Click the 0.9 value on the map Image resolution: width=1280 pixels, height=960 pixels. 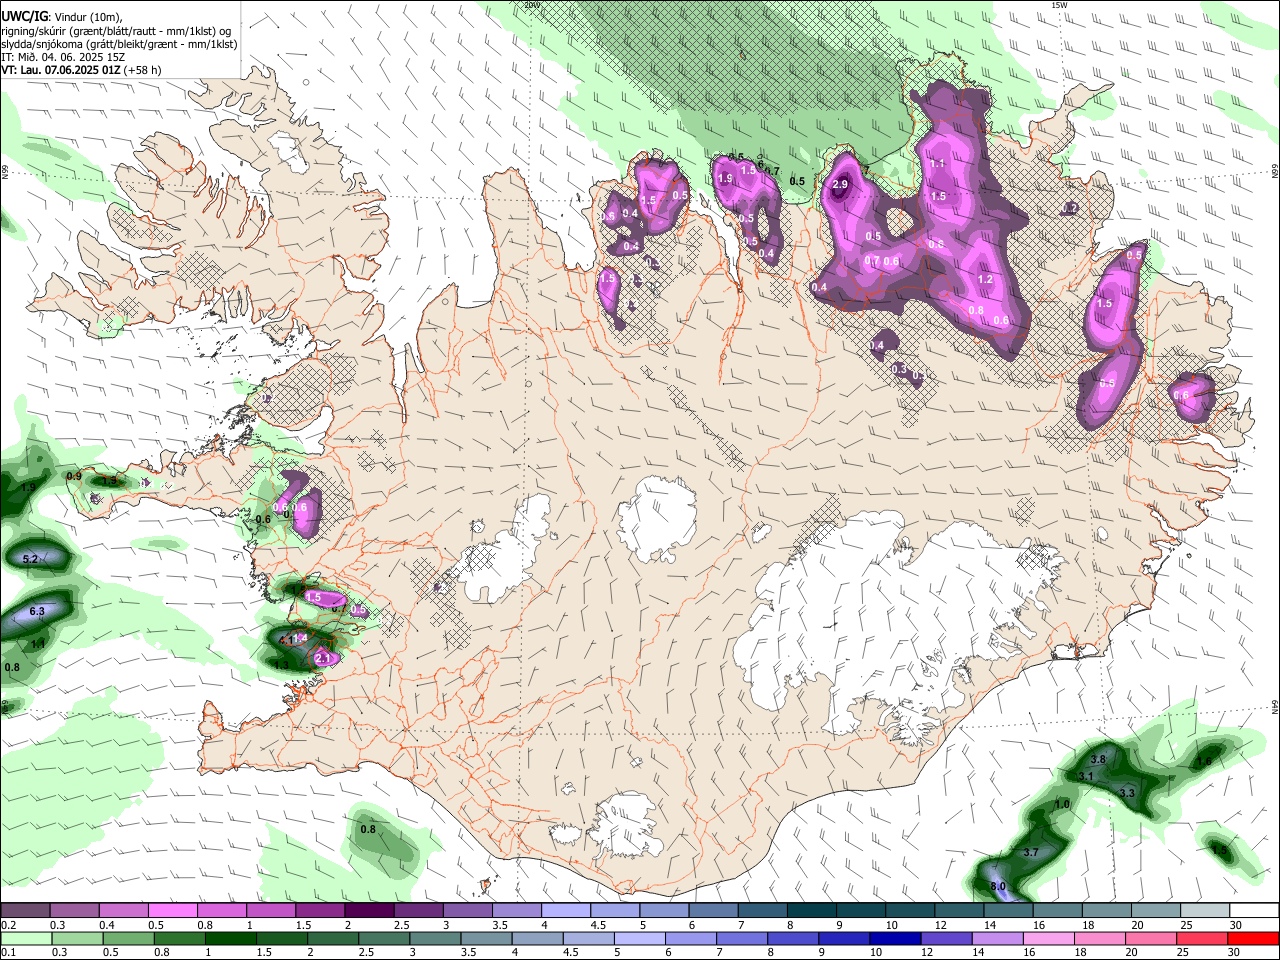click(x=74, y=476)
